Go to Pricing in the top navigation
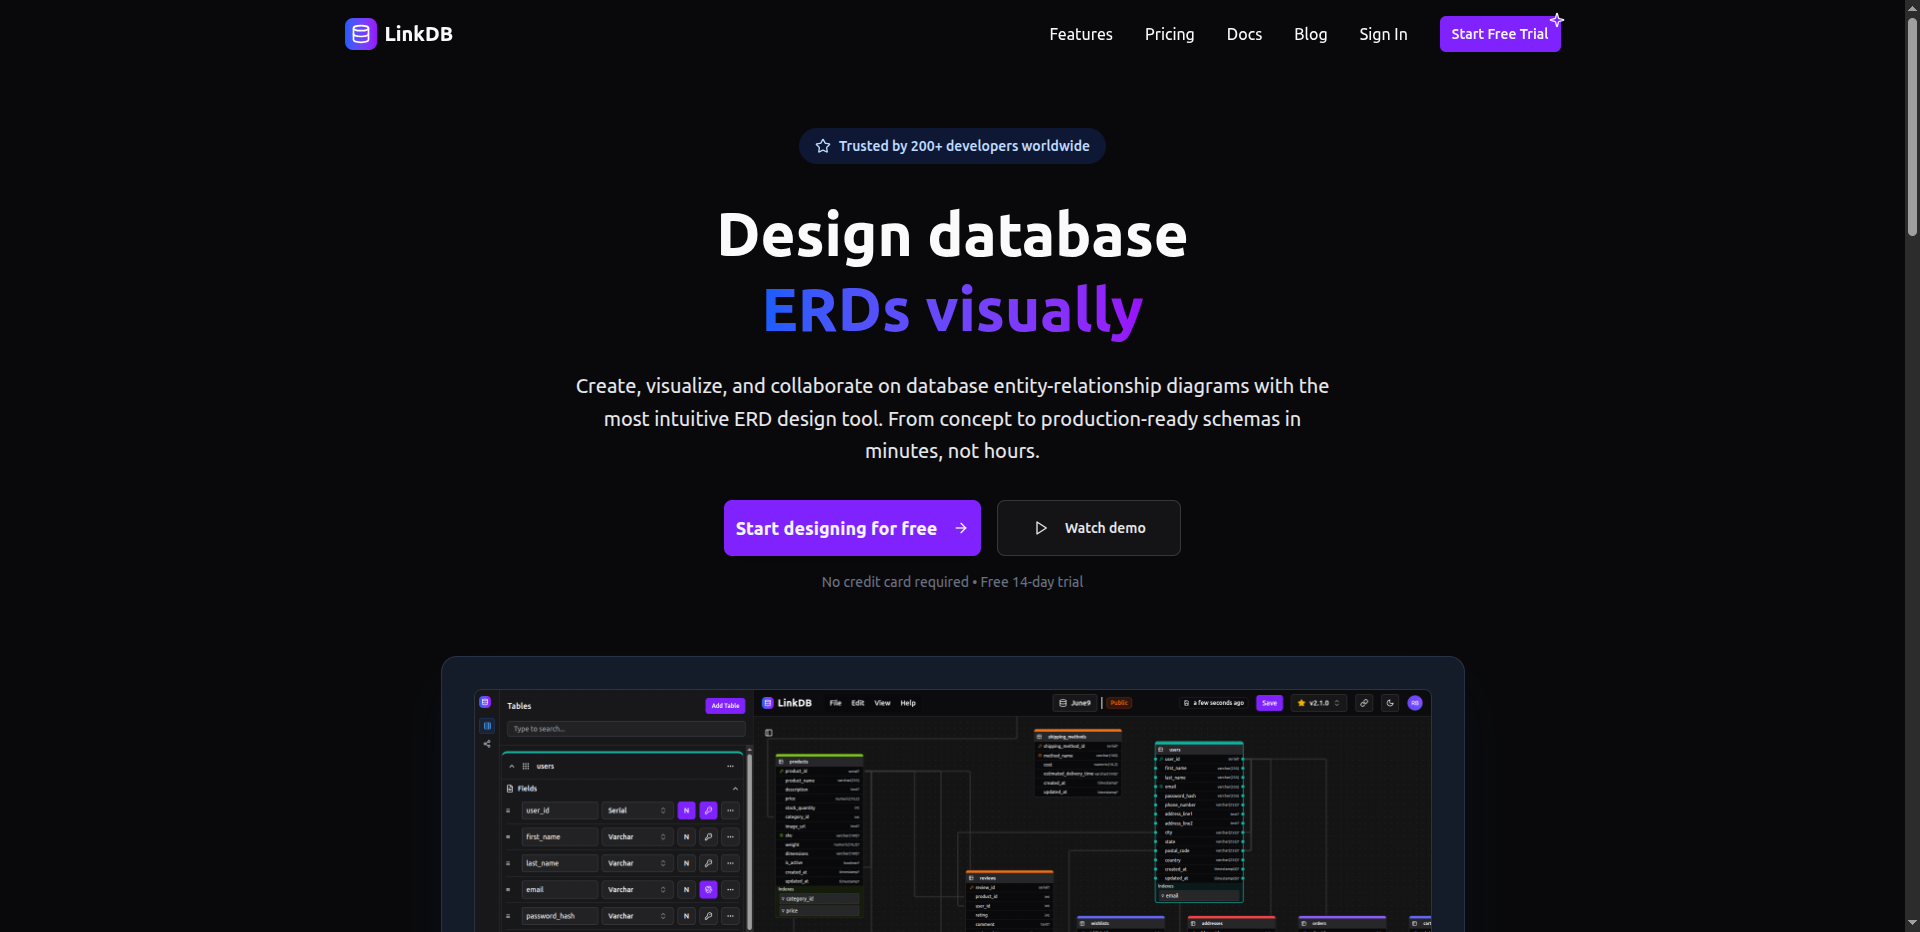This screenshot has width=1920, height=932. (1169, 34)
